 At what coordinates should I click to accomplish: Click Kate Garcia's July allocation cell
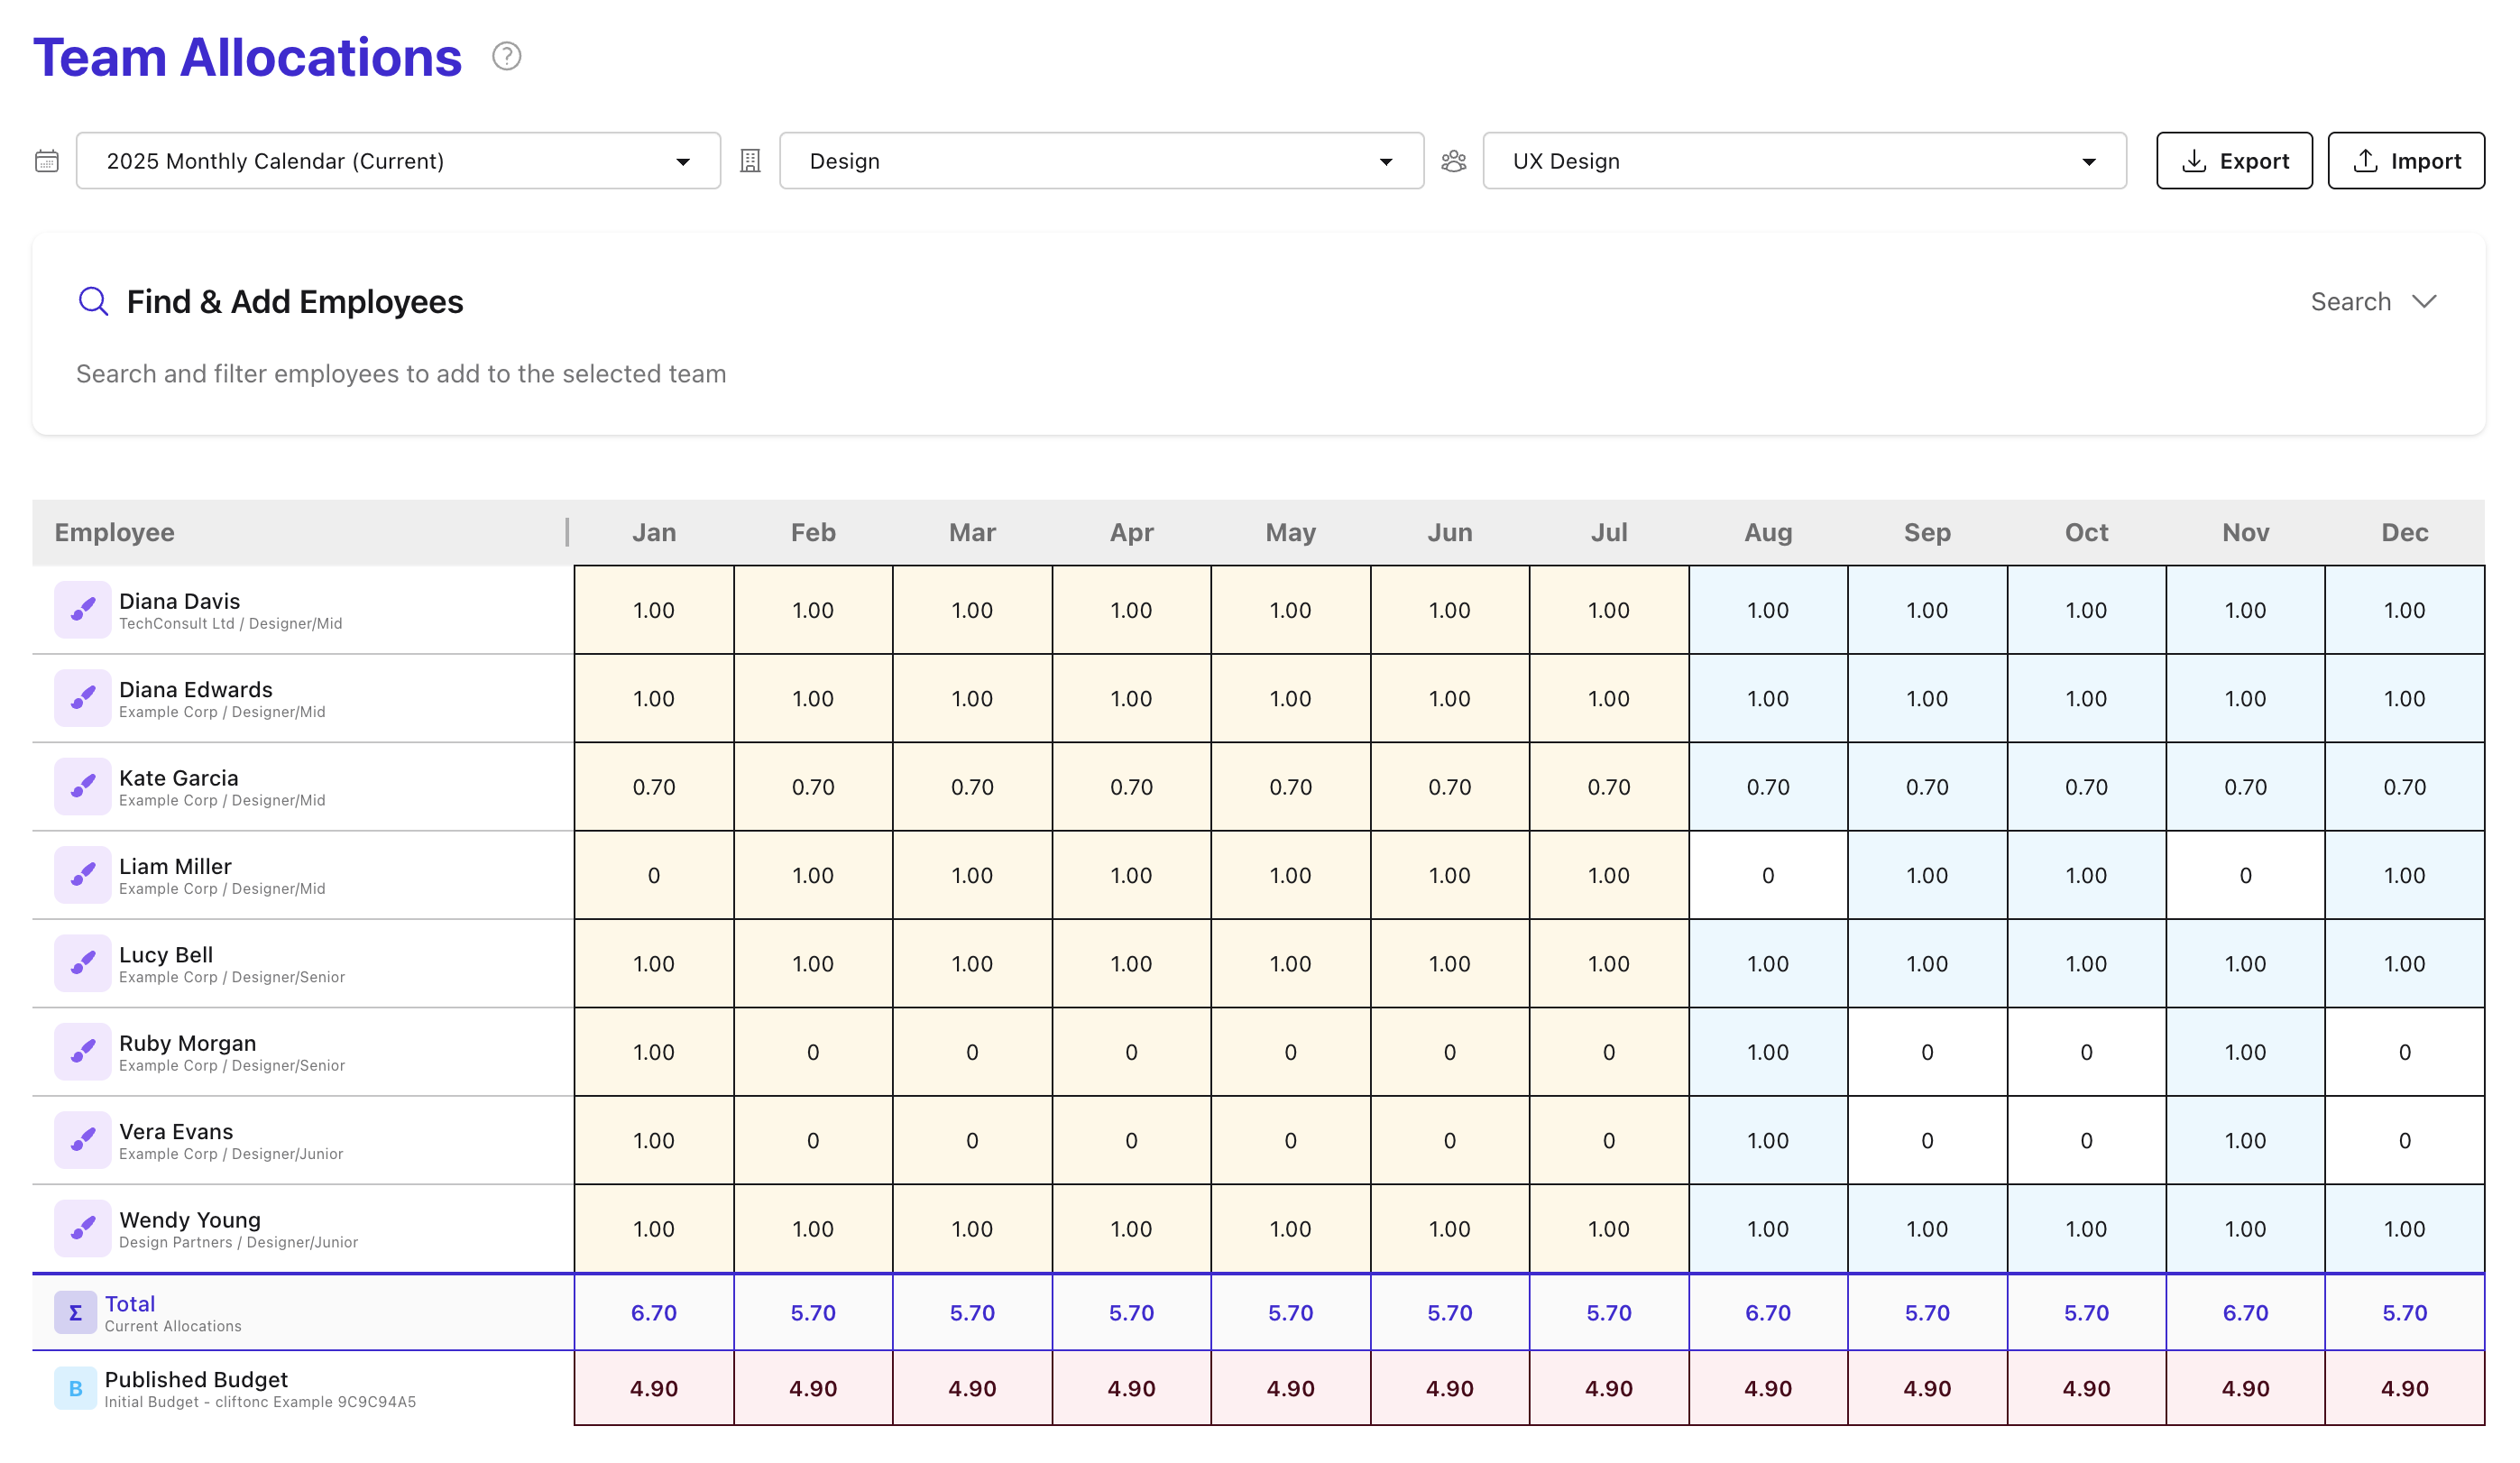1609,786
